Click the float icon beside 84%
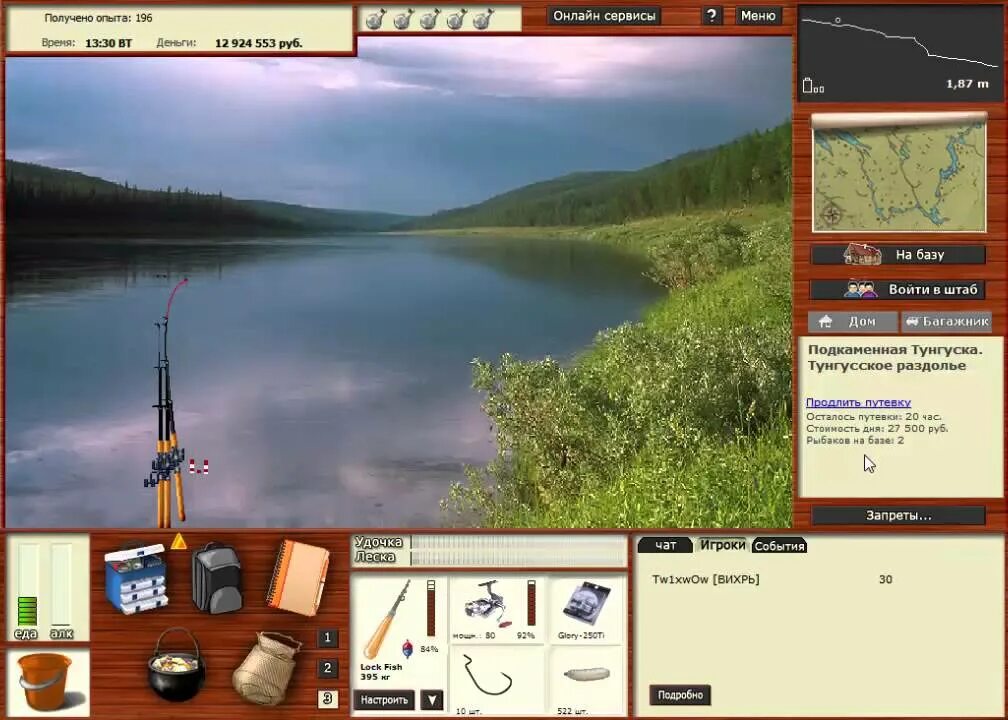This screenshot has height=720, width=1008. click(x=408, y=648)
